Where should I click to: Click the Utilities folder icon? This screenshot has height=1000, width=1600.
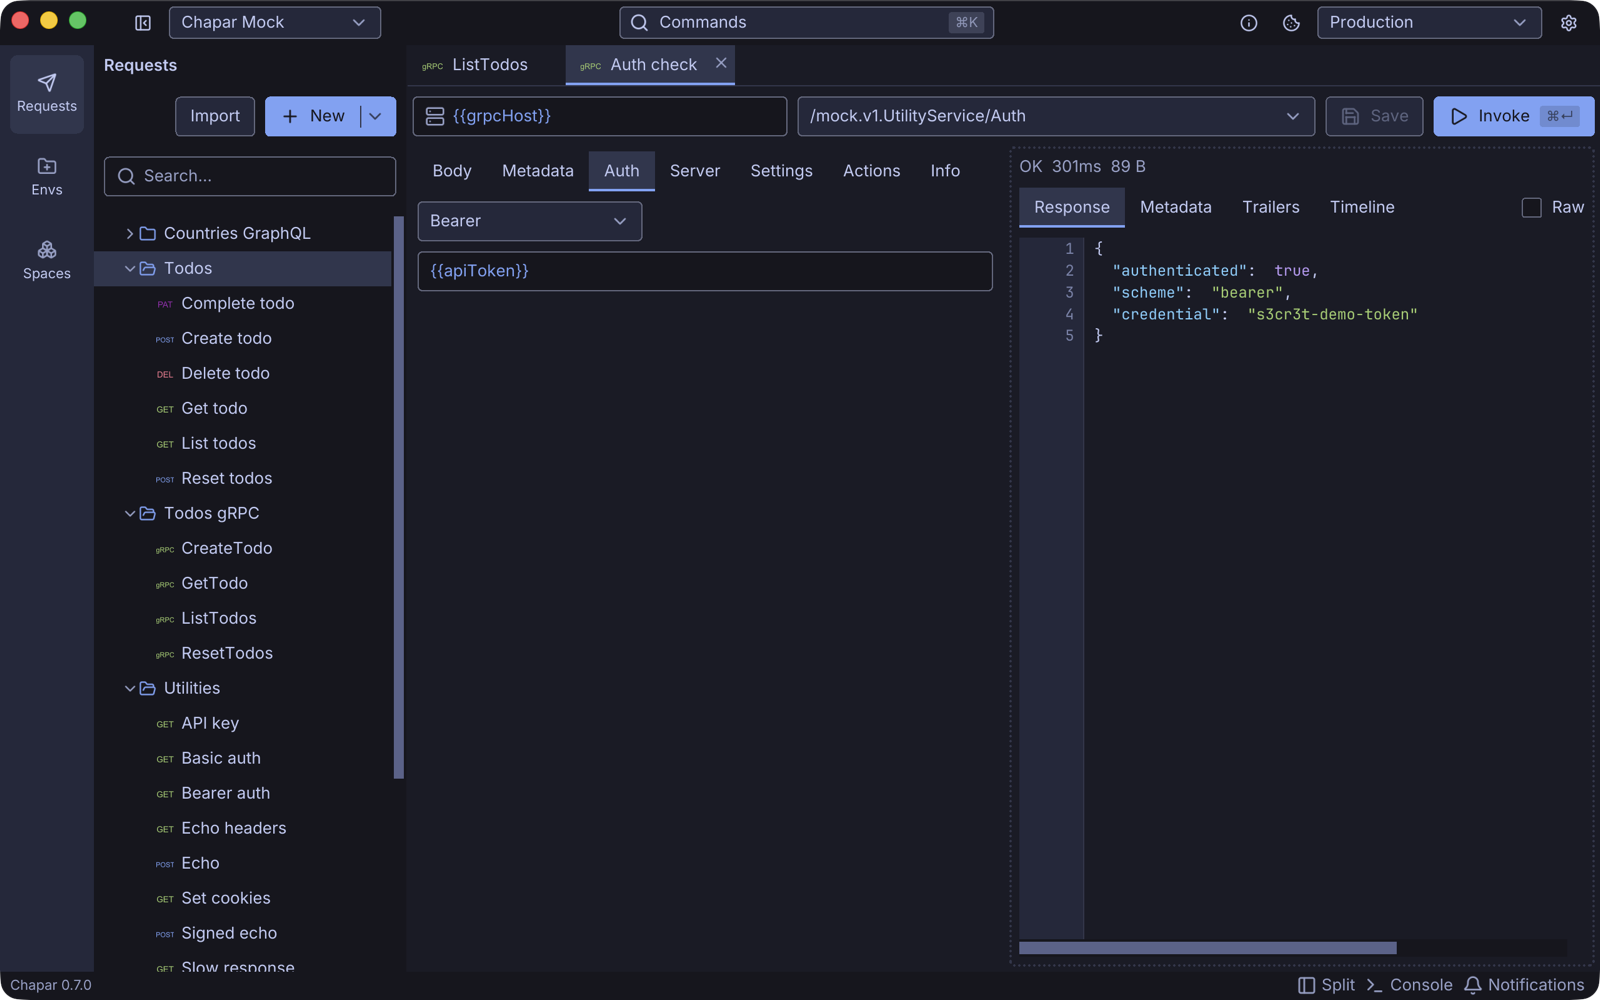[148, 688]
